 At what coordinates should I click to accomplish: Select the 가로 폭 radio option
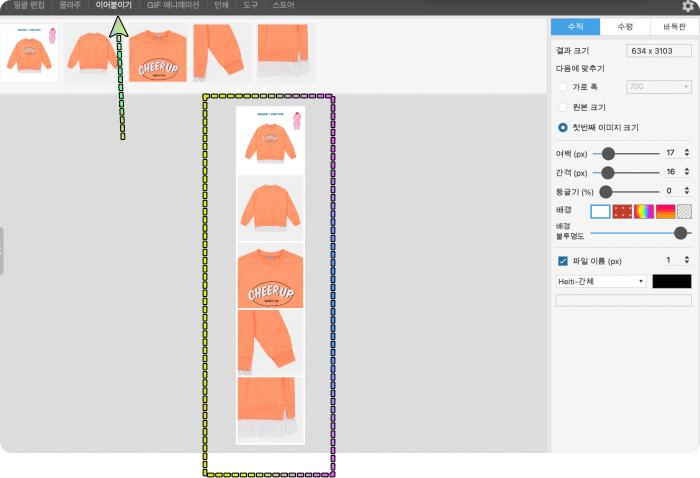pyautogui.click(x=563, y=87)
